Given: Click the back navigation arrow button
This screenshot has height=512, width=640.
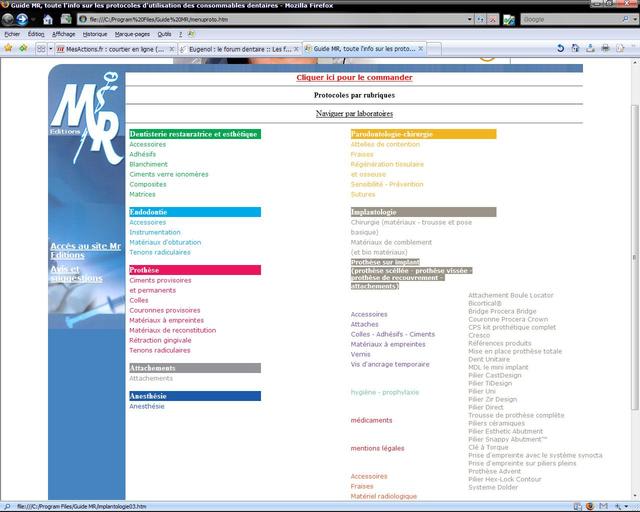Looking at the screenshot, I should (x=9, y=19).
